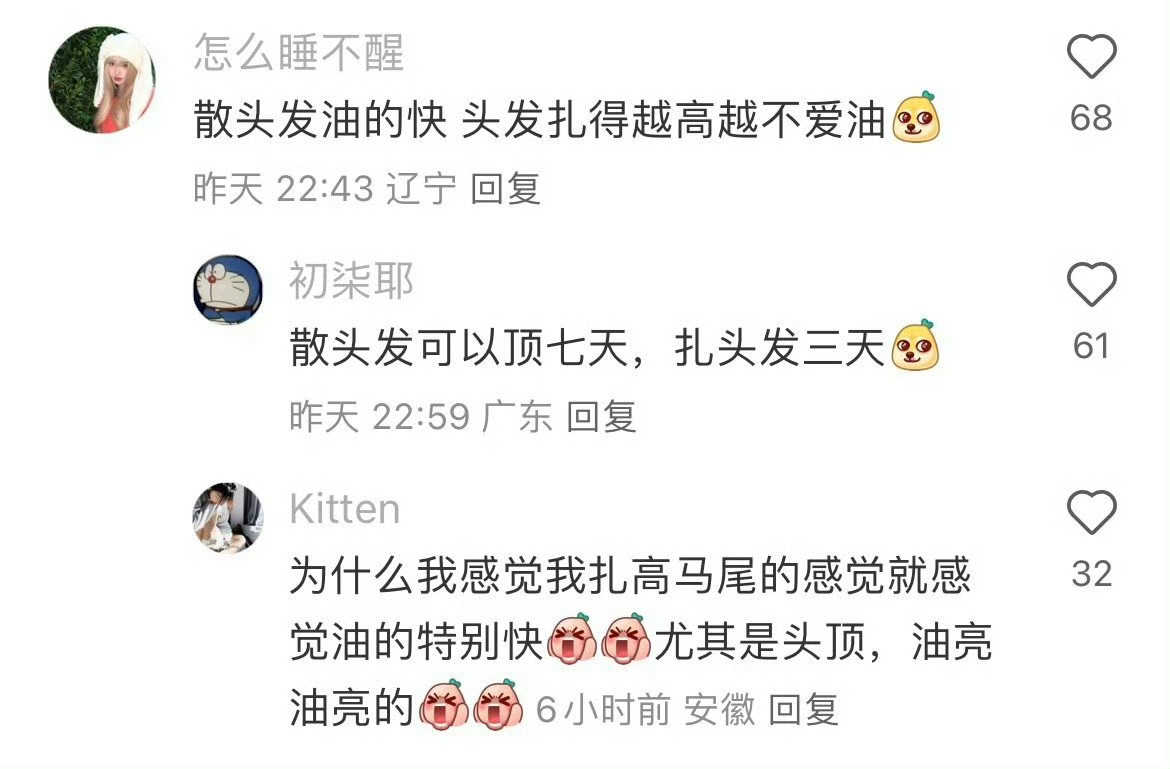Click the yellow emoji after 越不爱油
The image size is (1170, 769).
916,117
